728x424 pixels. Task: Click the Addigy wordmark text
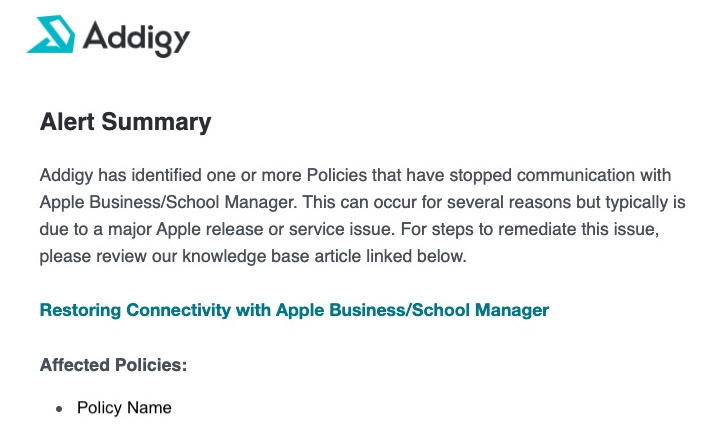click(x=136, y=39)
